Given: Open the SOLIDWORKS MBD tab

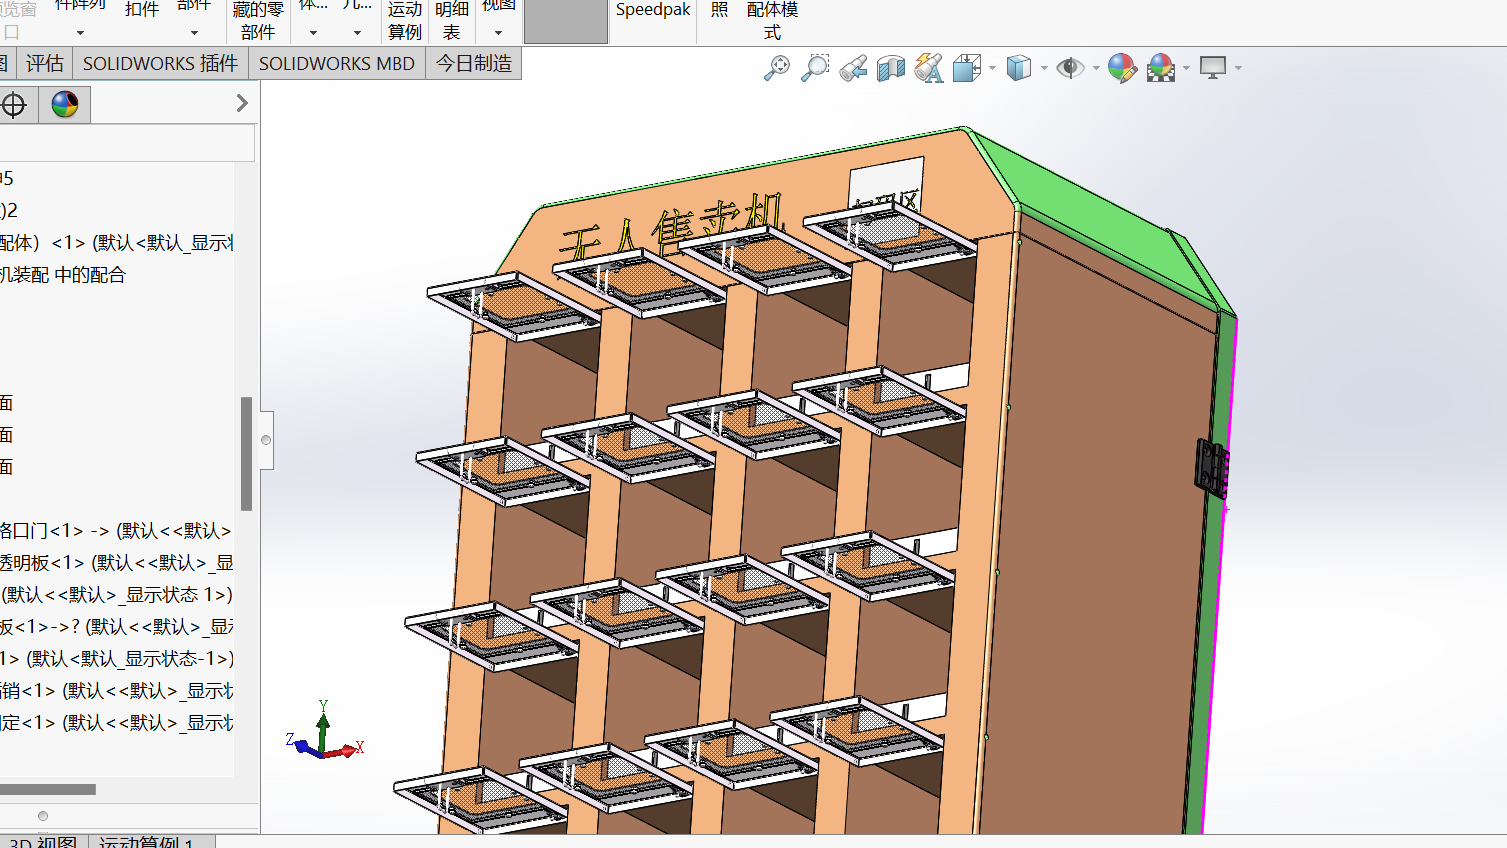Looking at the screenshot, I should 337,63.
